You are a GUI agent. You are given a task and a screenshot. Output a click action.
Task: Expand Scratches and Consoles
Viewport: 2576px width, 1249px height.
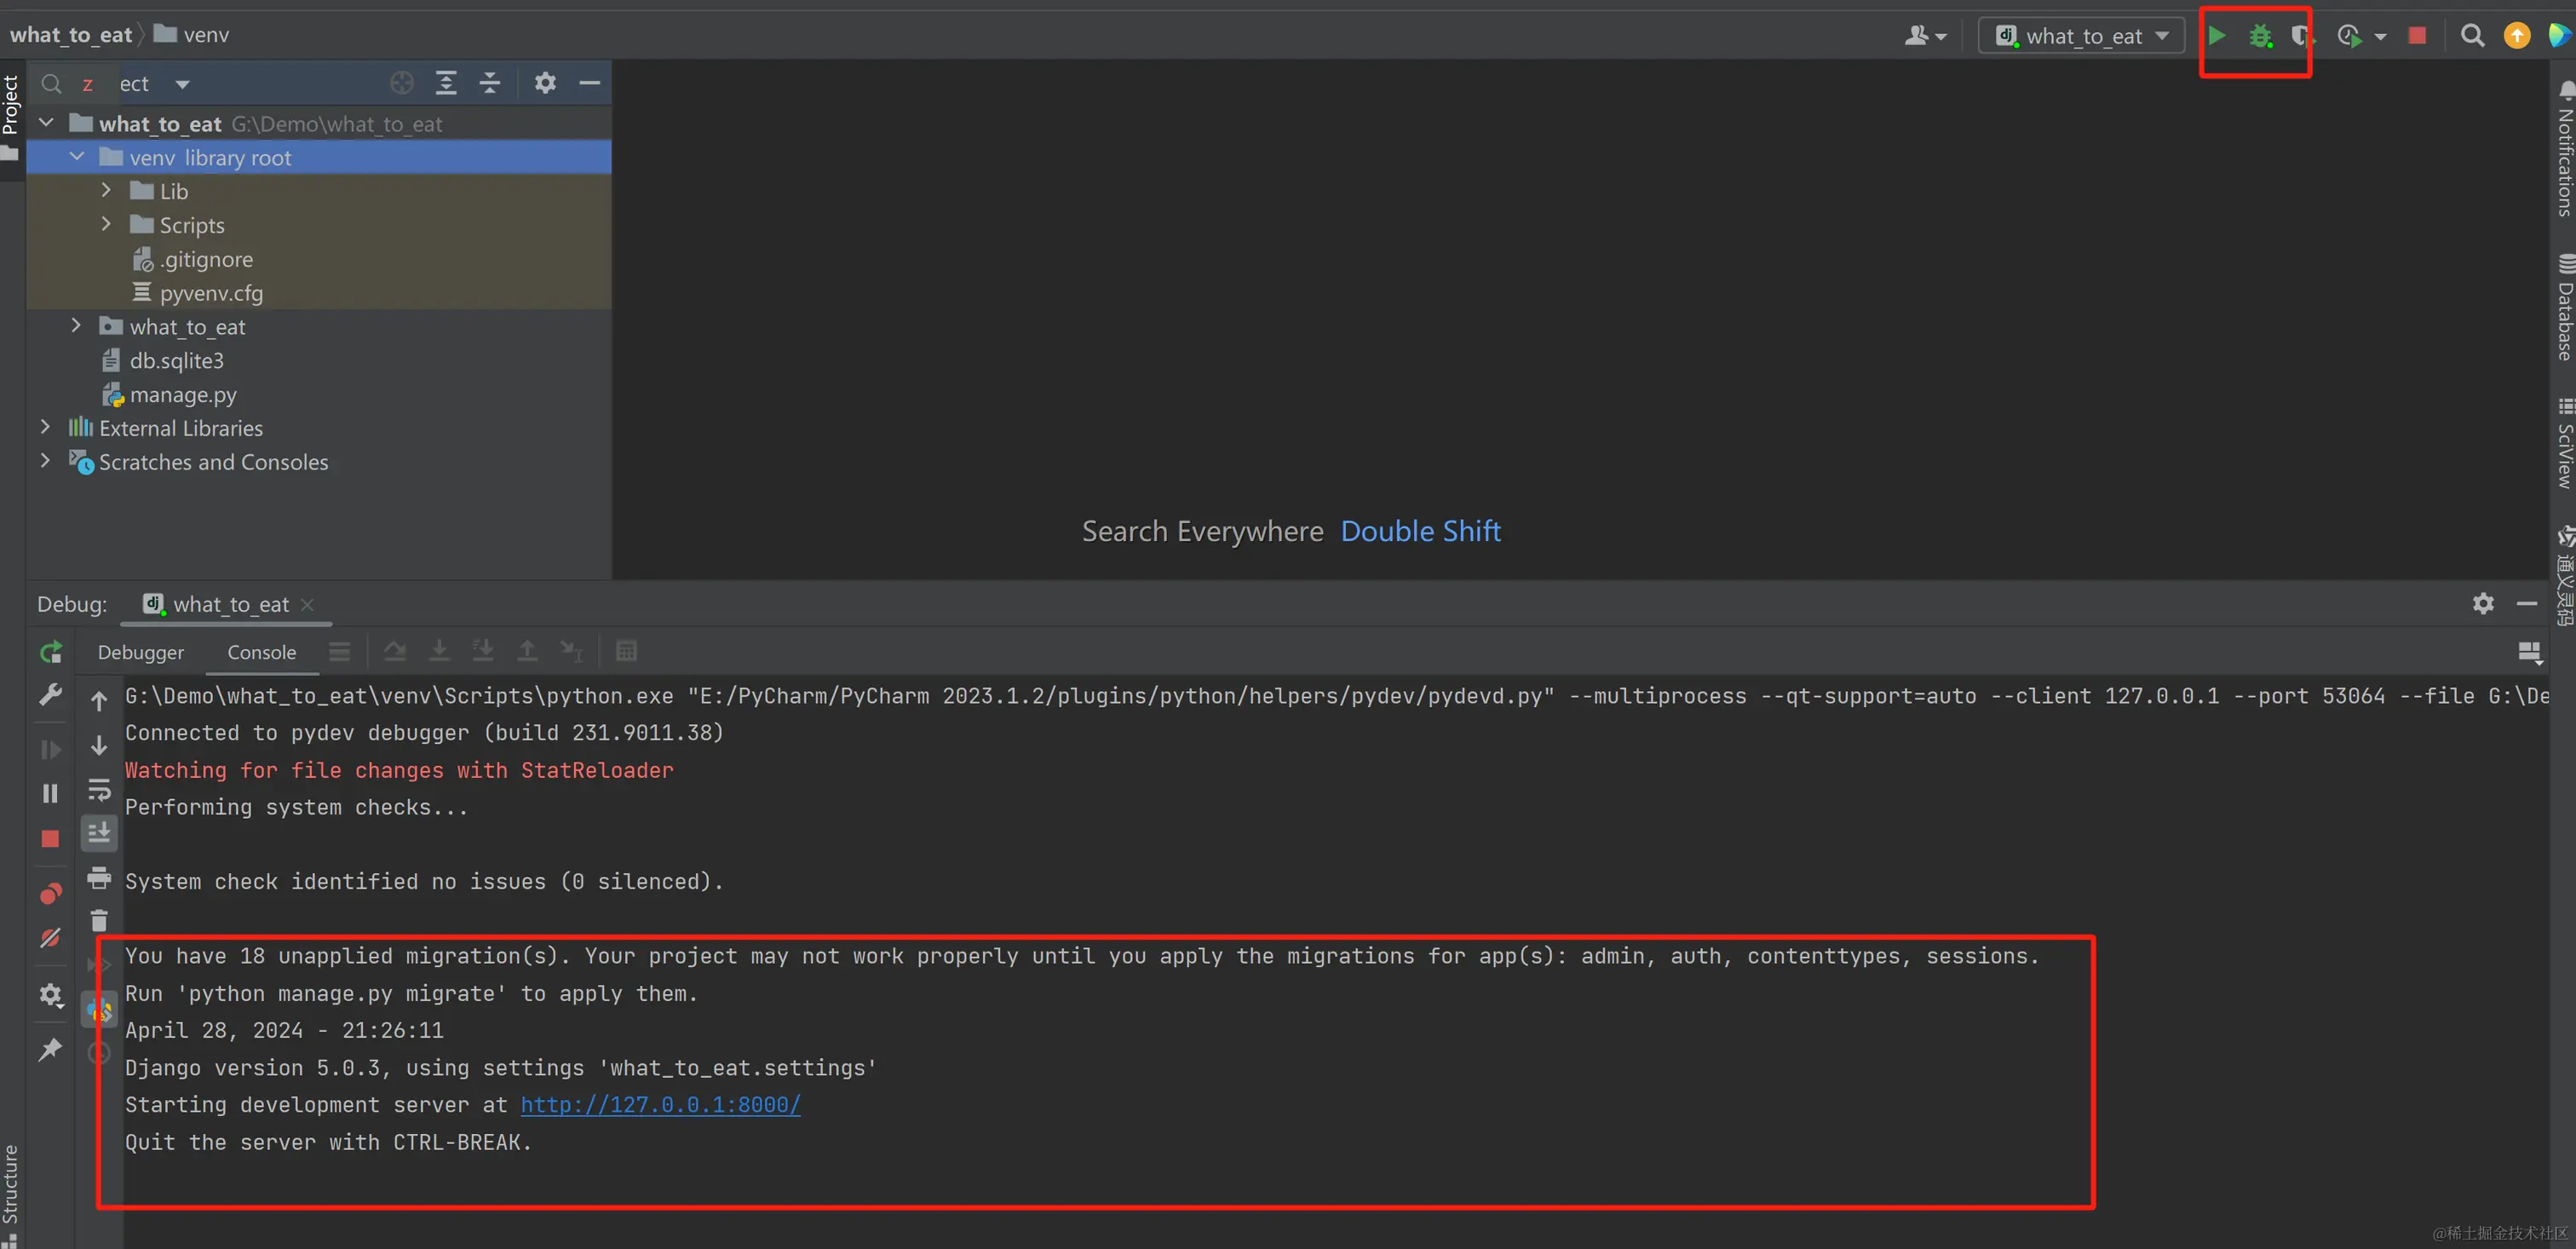pyautogui.click(x=45, y=461)
